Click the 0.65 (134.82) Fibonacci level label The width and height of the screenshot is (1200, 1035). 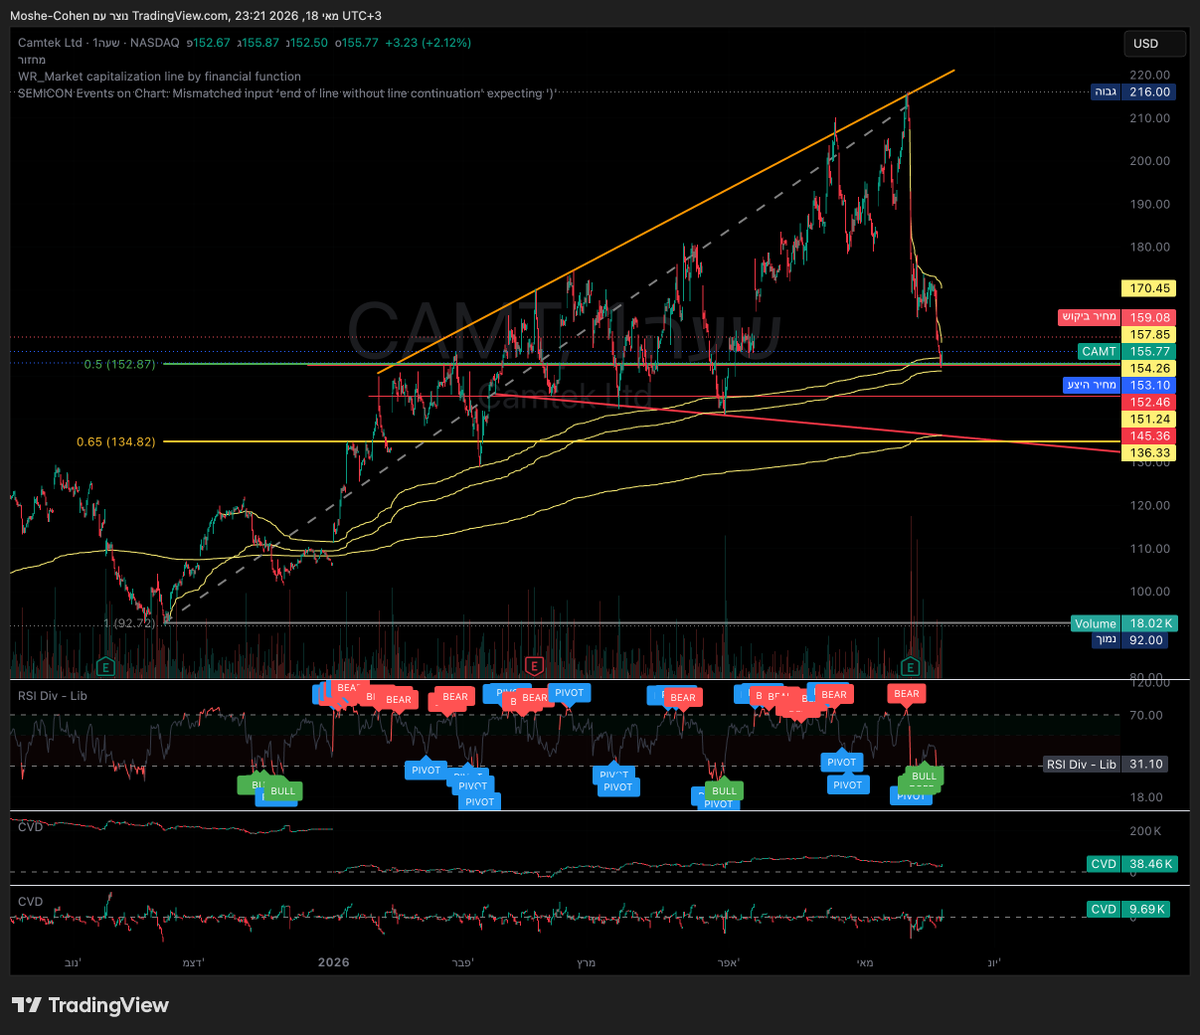pyautogui.click(x=116, y=441)
